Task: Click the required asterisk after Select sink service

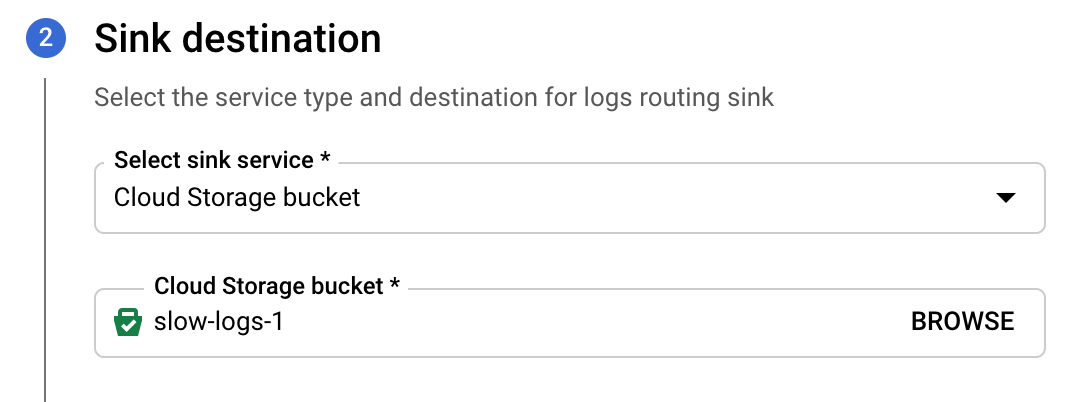Action: pos(325,159)
